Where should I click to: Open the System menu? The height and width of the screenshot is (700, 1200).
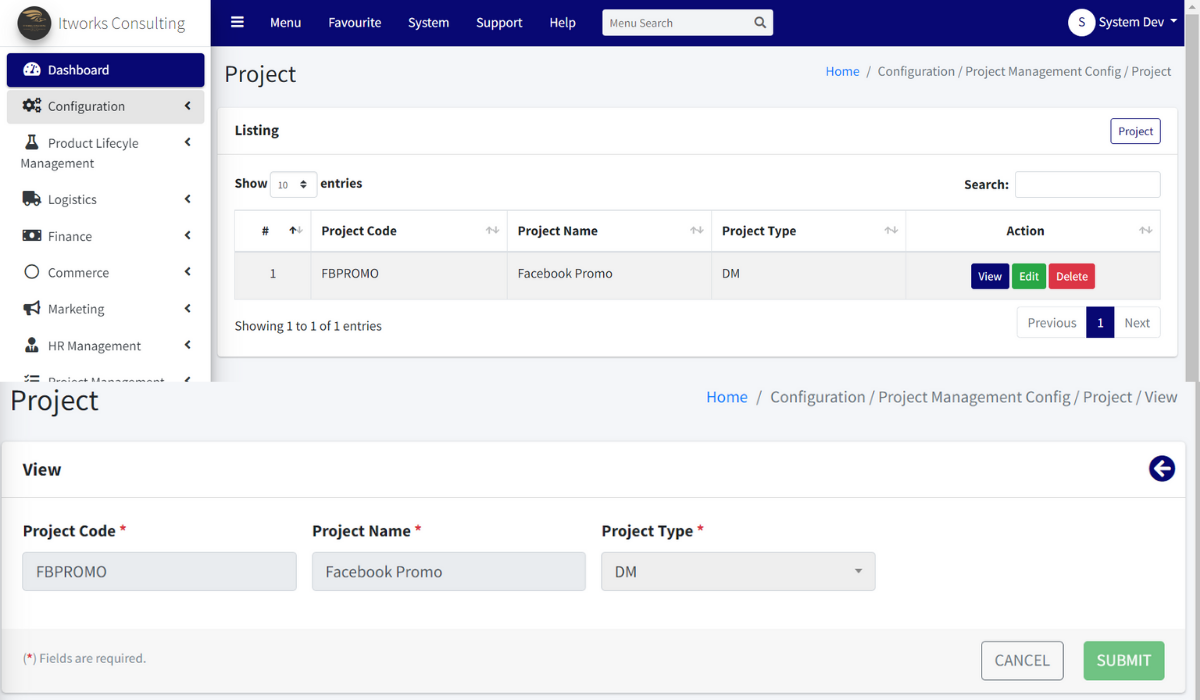[428, 22]
